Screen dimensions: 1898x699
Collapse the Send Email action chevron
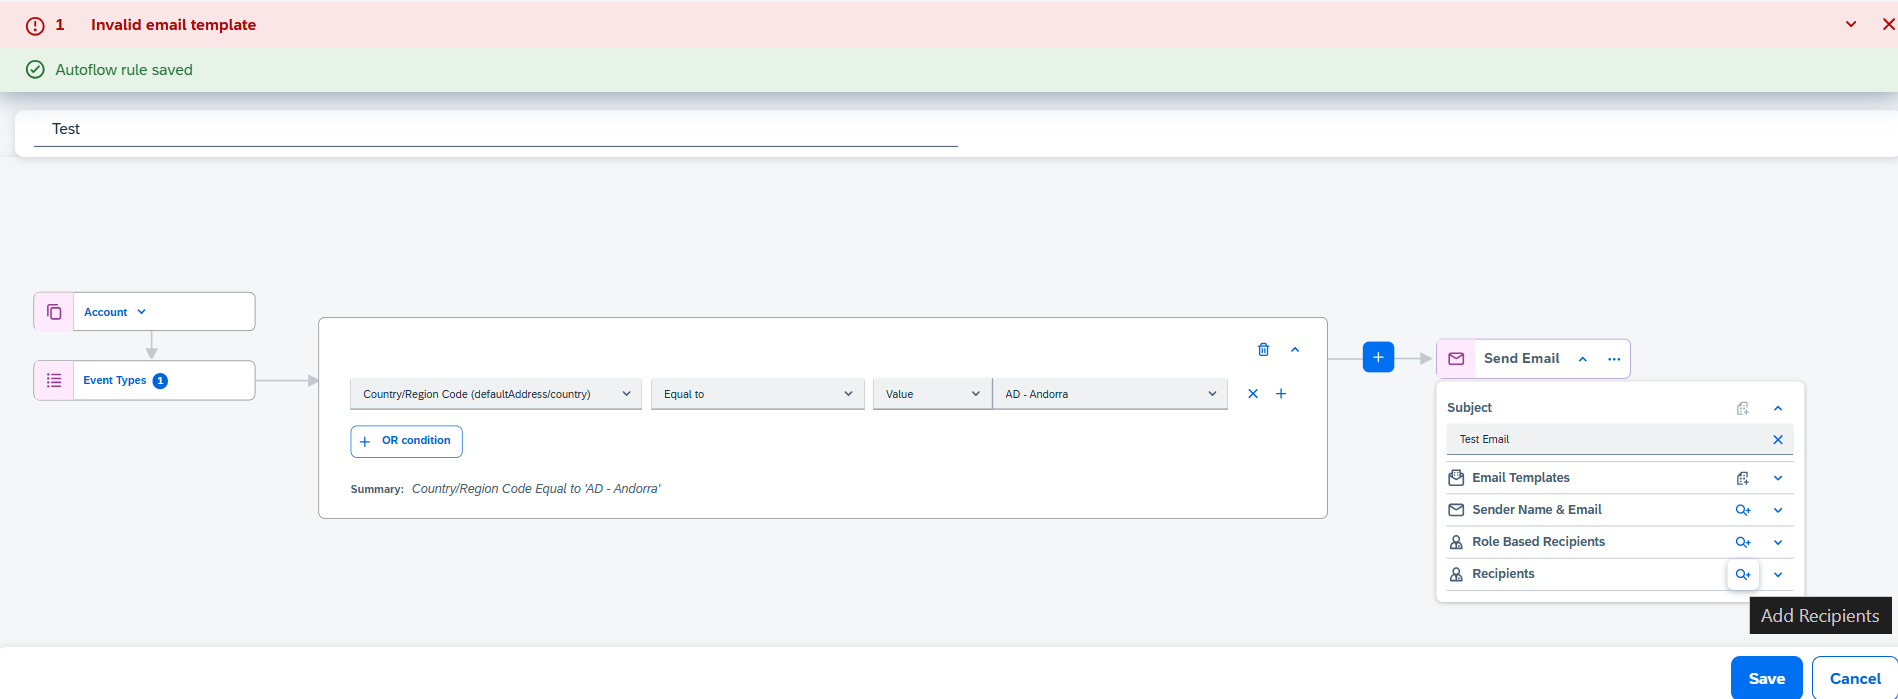point(1582,359)
